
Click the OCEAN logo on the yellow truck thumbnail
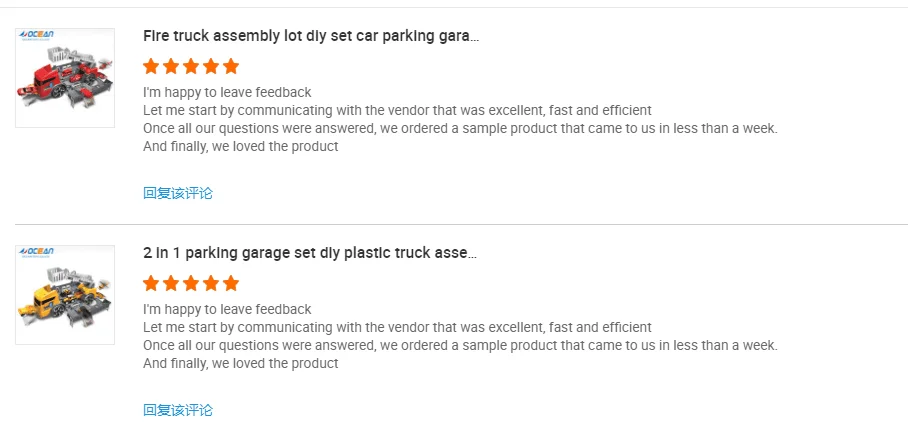(x=36, y=252)
